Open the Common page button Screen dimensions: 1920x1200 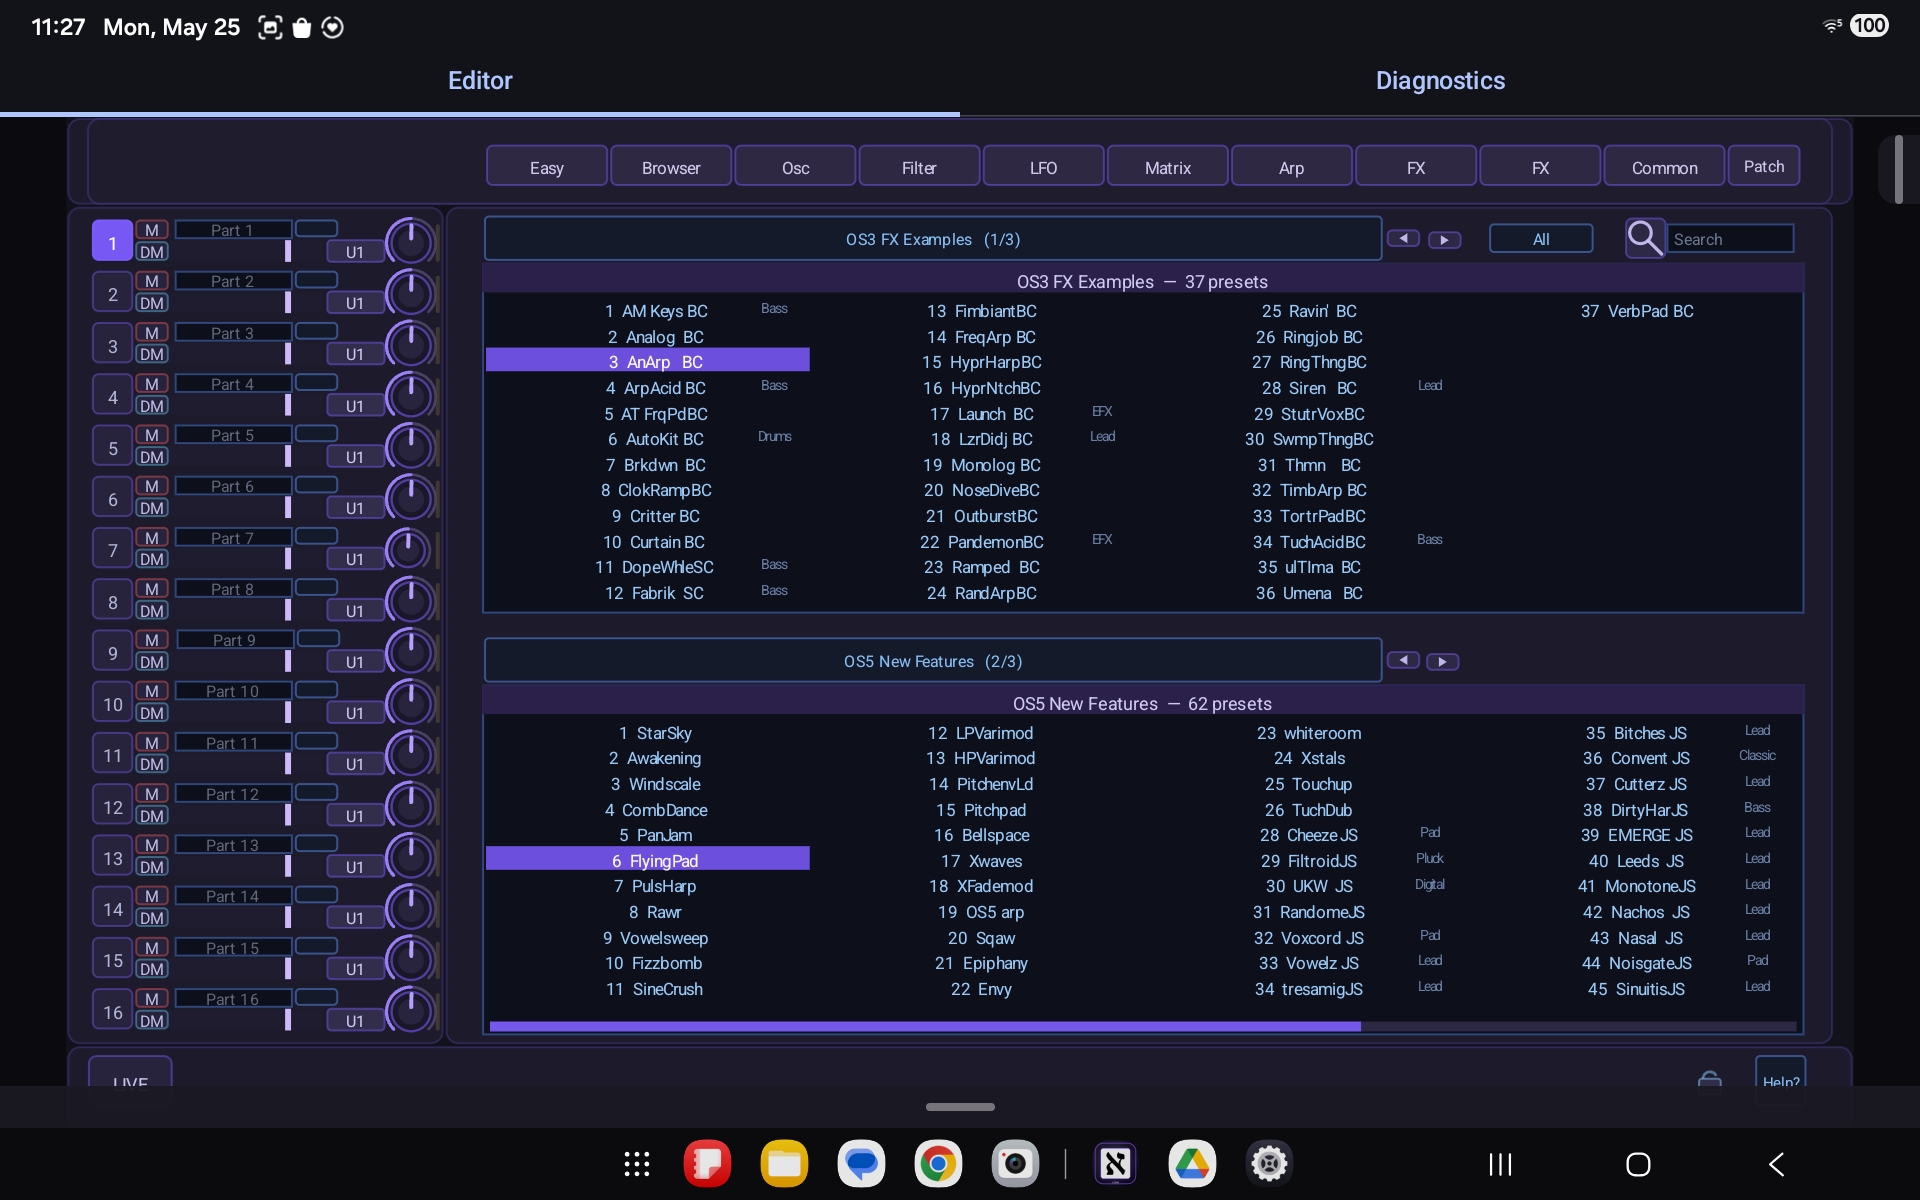(1664, 167)
